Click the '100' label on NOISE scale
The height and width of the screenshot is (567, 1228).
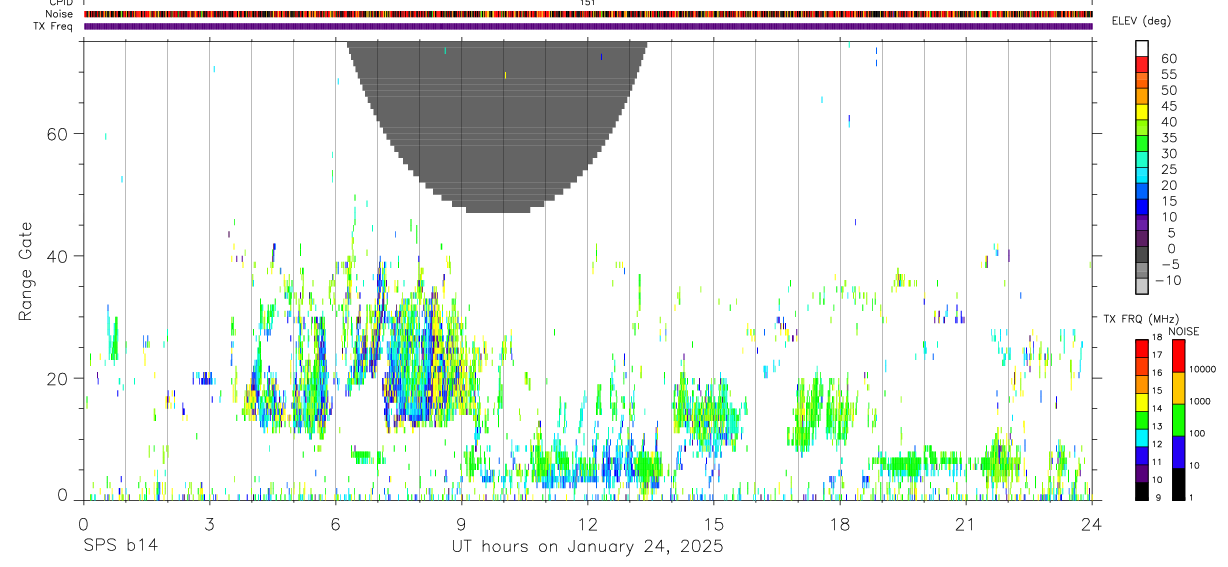tap(1198, 433)
